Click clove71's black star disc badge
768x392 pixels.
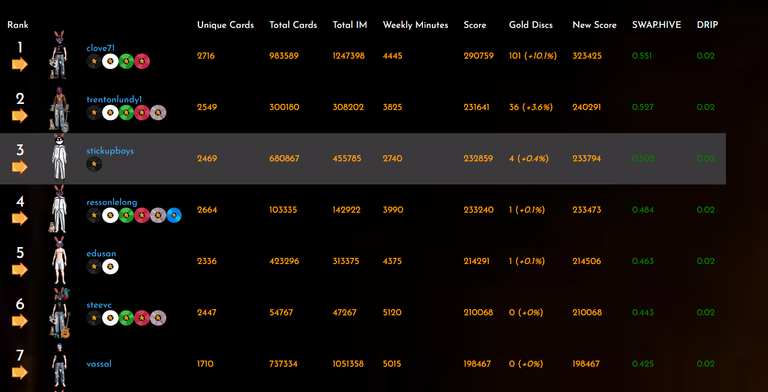pyautogui.click(x=94, y=61)
